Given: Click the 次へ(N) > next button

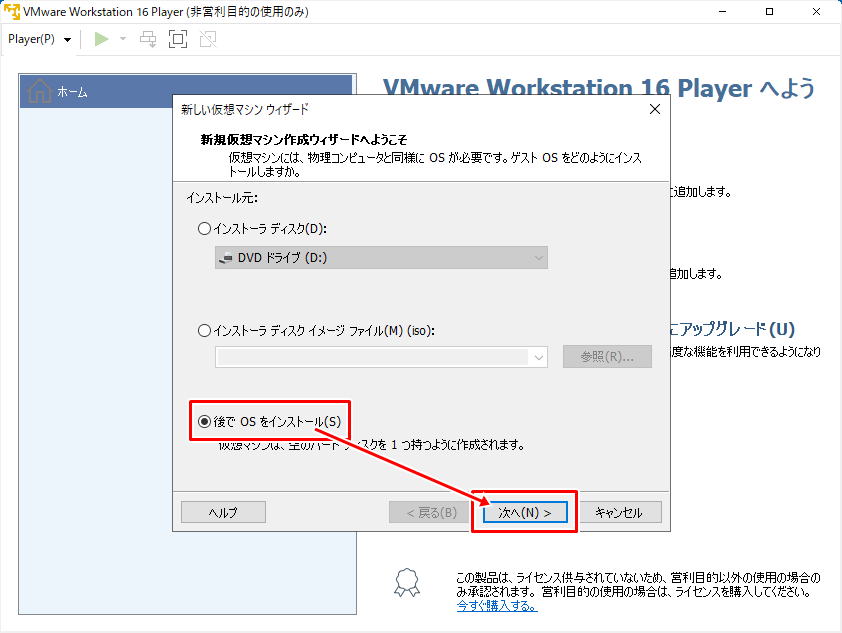Looking at the screenshot, I should click(x=525, y=512).
